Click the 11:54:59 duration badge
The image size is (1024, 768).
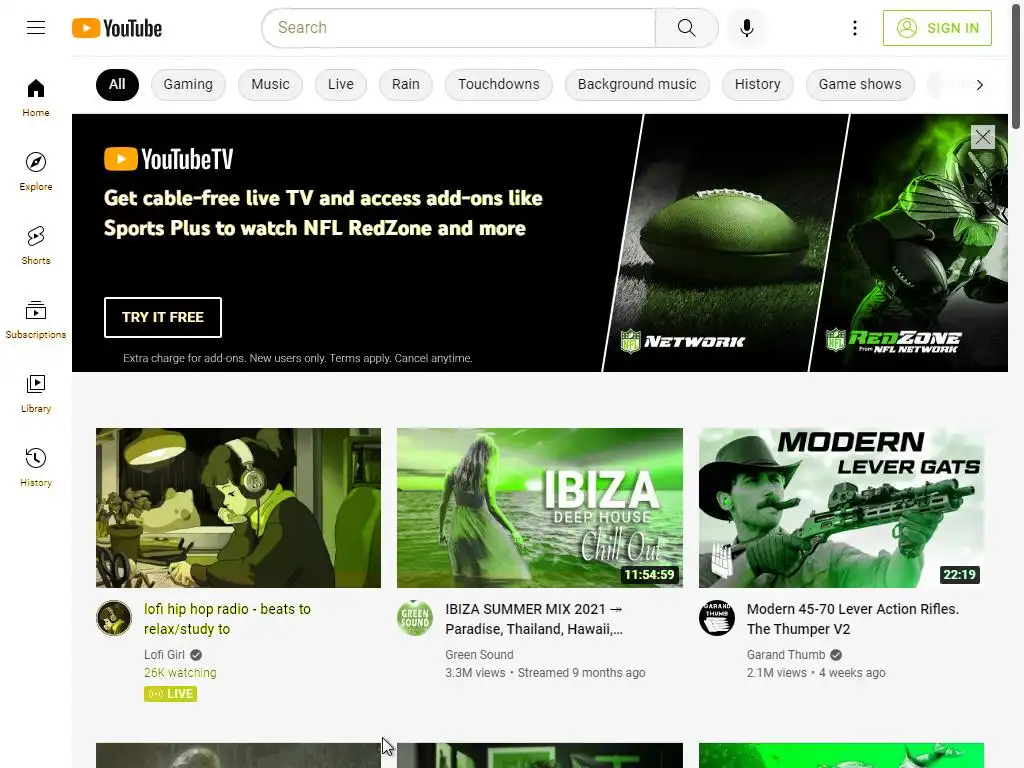coord(649,575)
